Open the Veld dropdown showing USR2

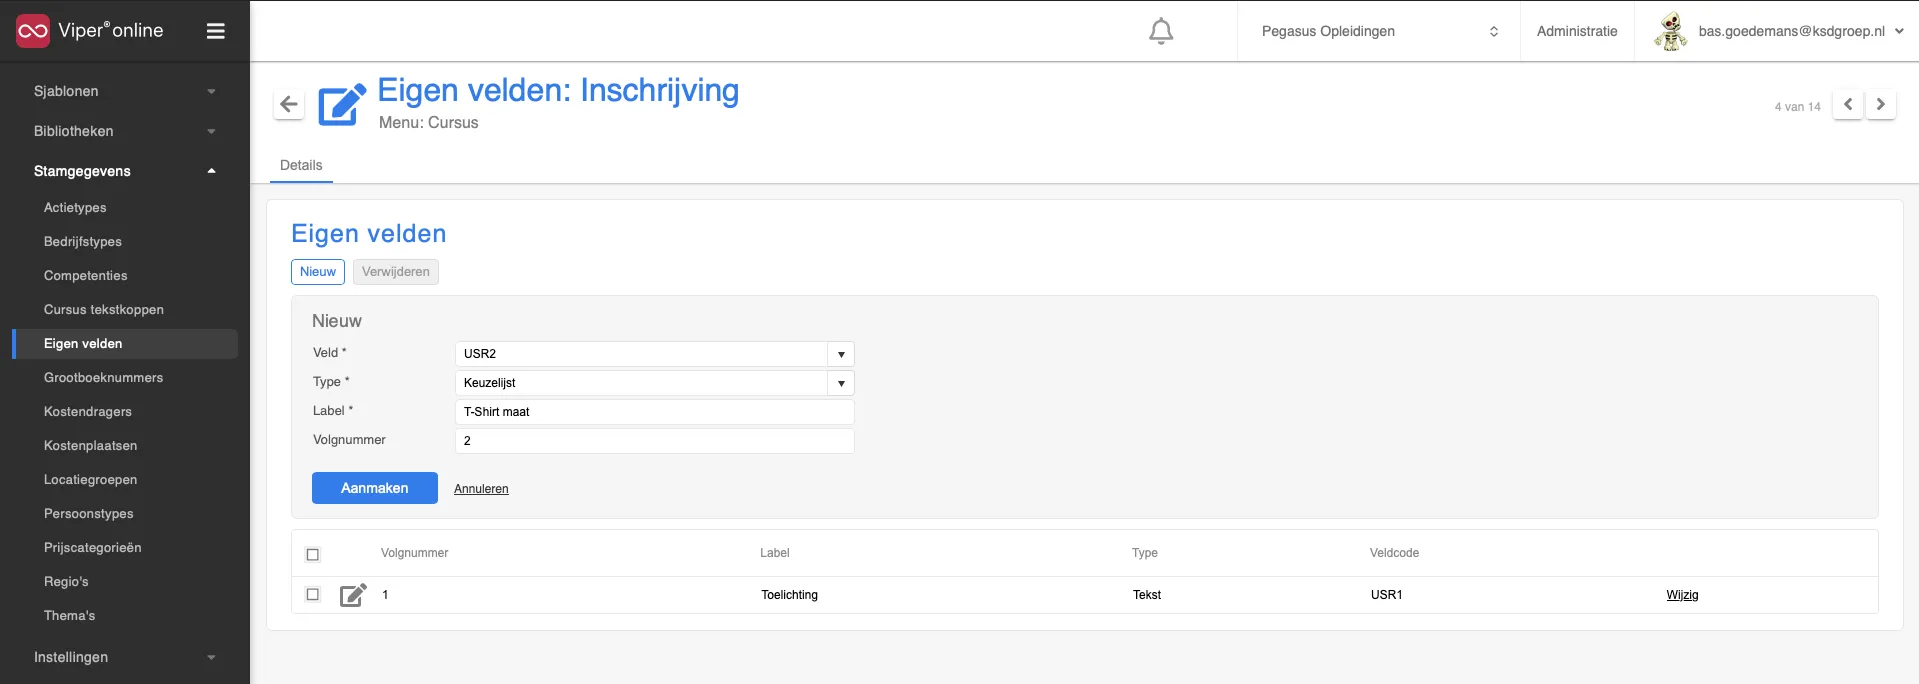click(x=655, y=354)
